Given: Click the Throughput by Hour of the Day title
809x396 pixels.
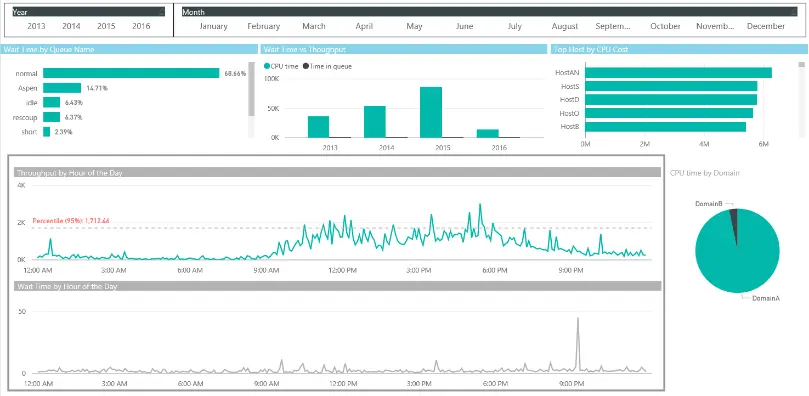Looking at the screenshot, I should click(x=70, y=173).
